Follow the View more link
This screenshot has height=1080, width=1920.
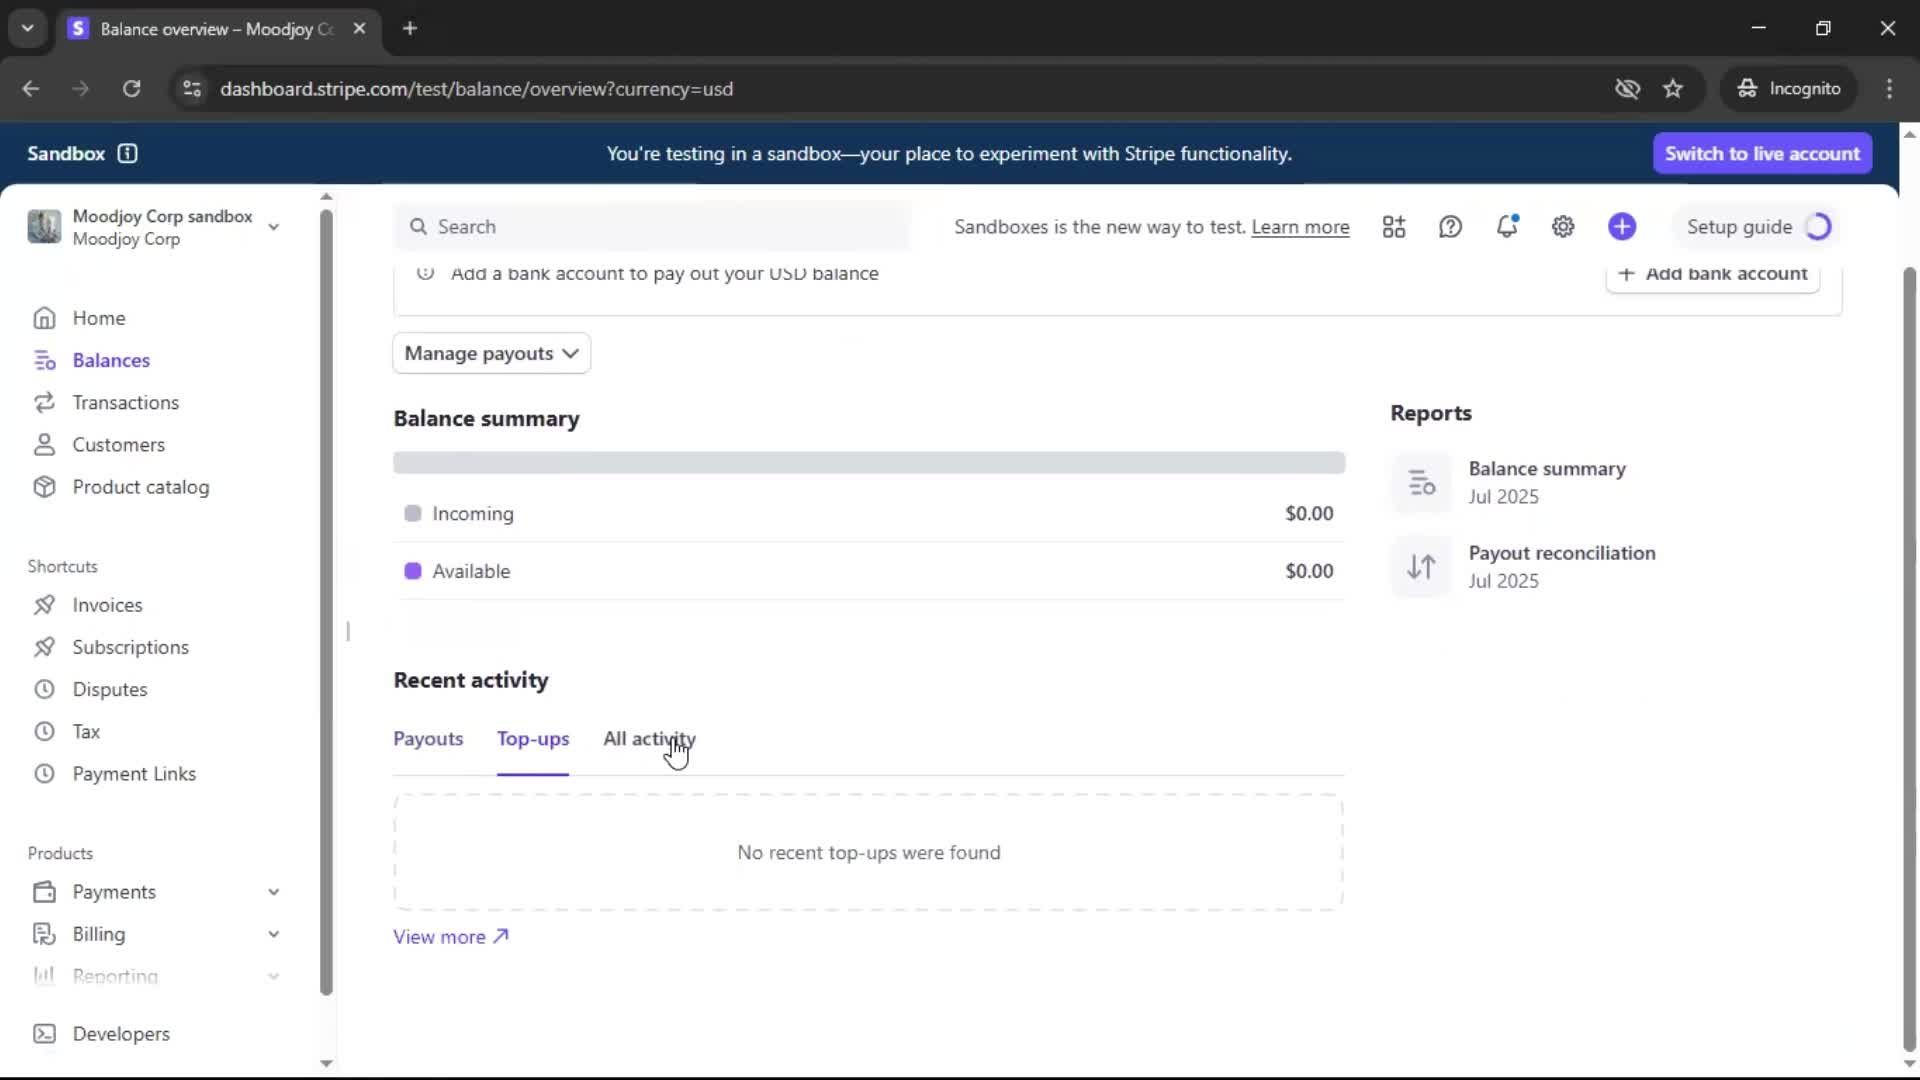(450, 937)
